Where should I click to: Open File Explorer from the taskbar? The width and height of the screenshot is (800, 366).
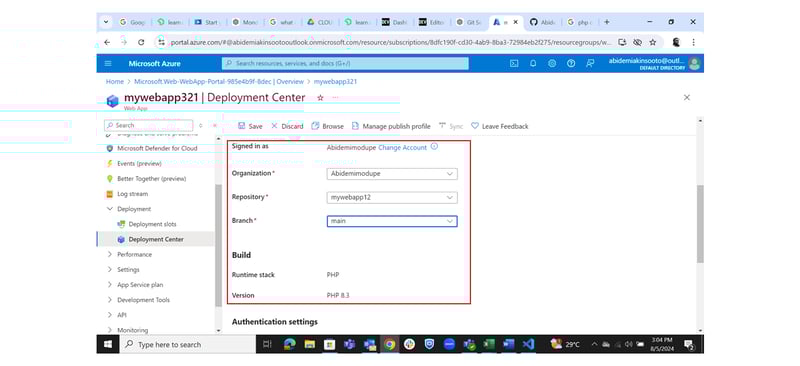click(x=309, y=345)
